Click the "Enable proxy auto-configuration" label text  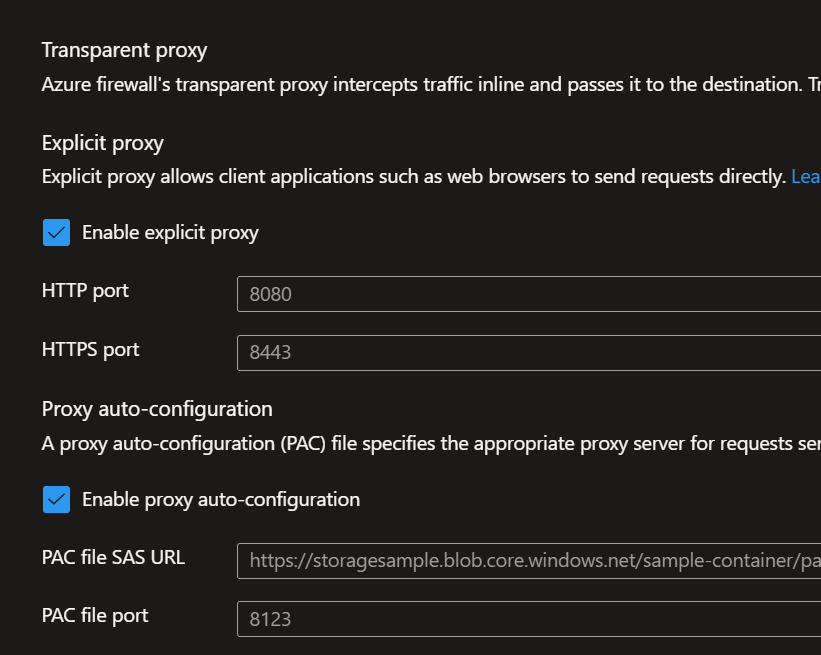pos(220,499)
